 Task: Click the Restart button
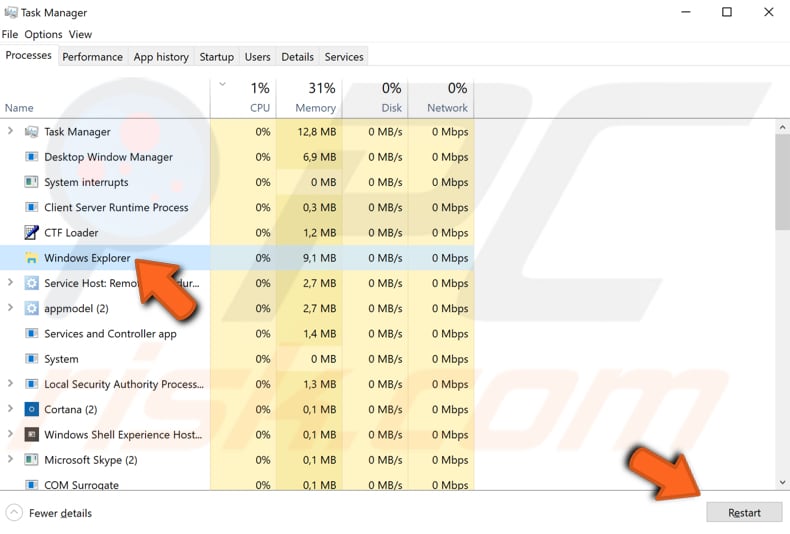[x=744, y=512]
